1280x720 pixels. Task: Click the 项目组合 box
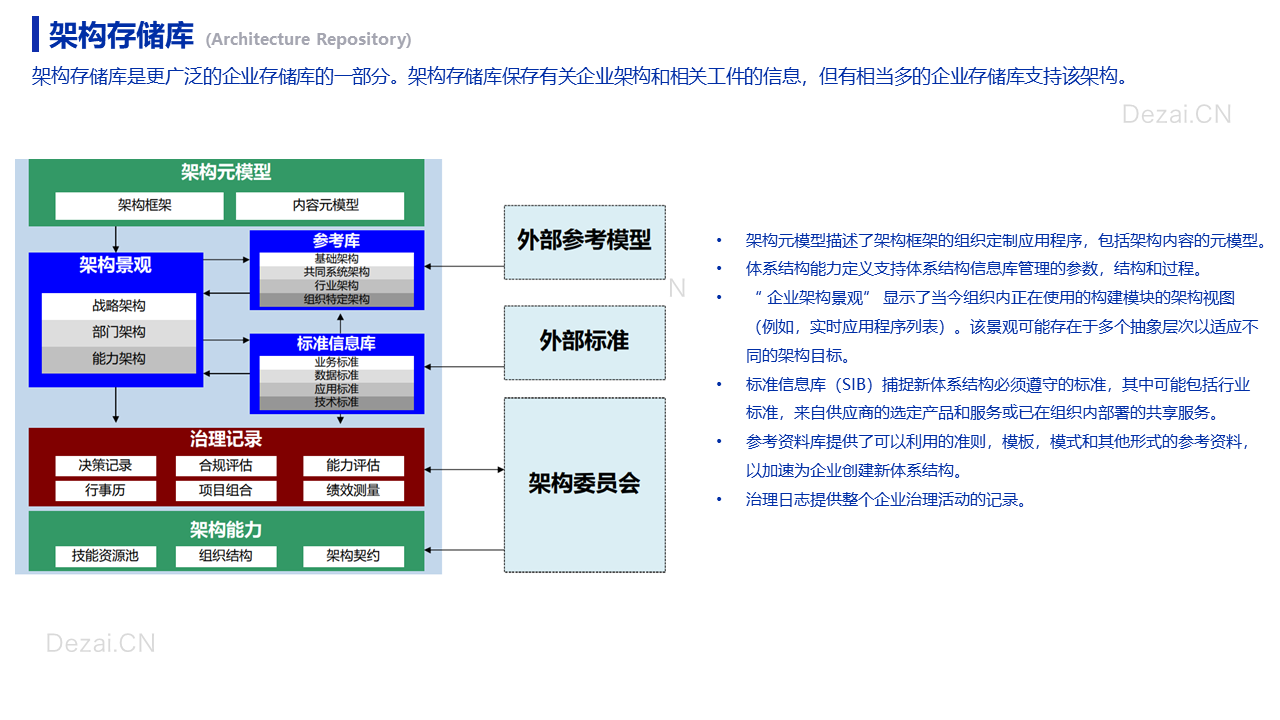pyautogui.click(x=226, y=491)
